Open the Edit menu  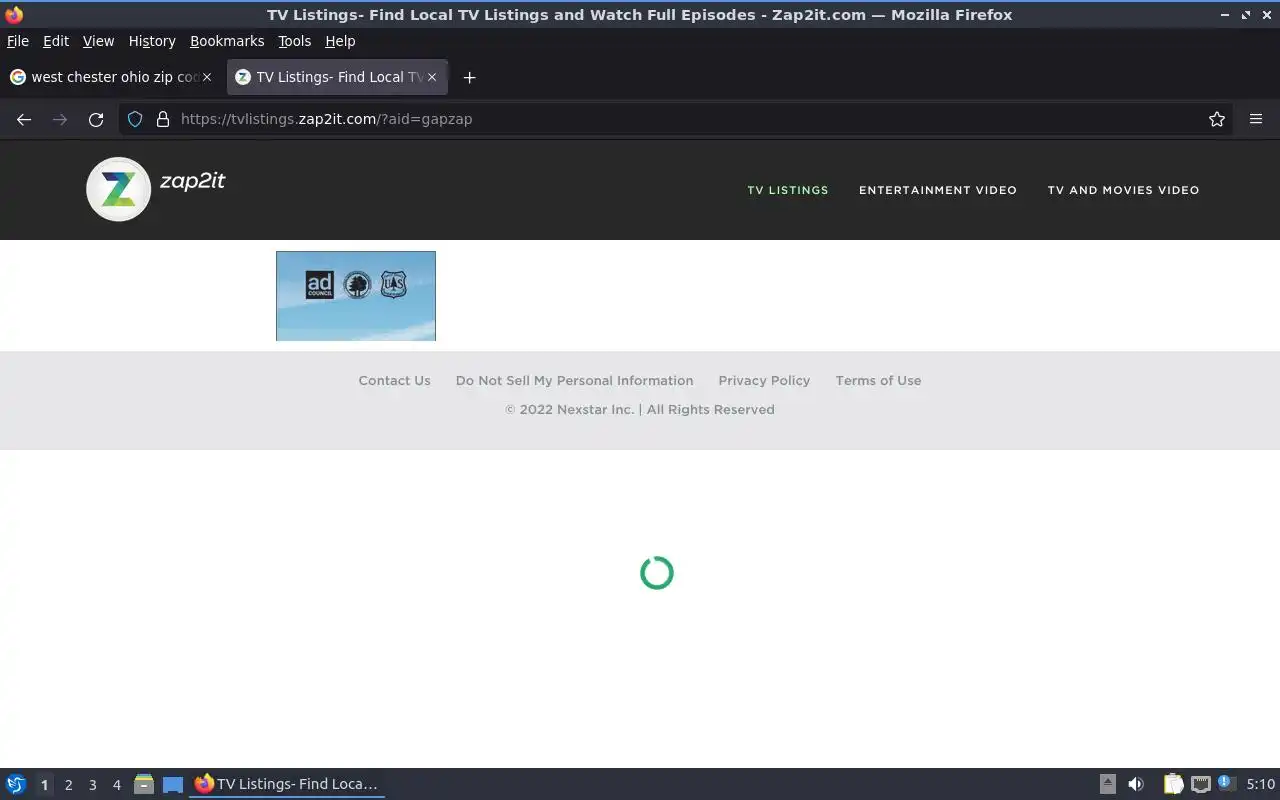tap(56, 41)
